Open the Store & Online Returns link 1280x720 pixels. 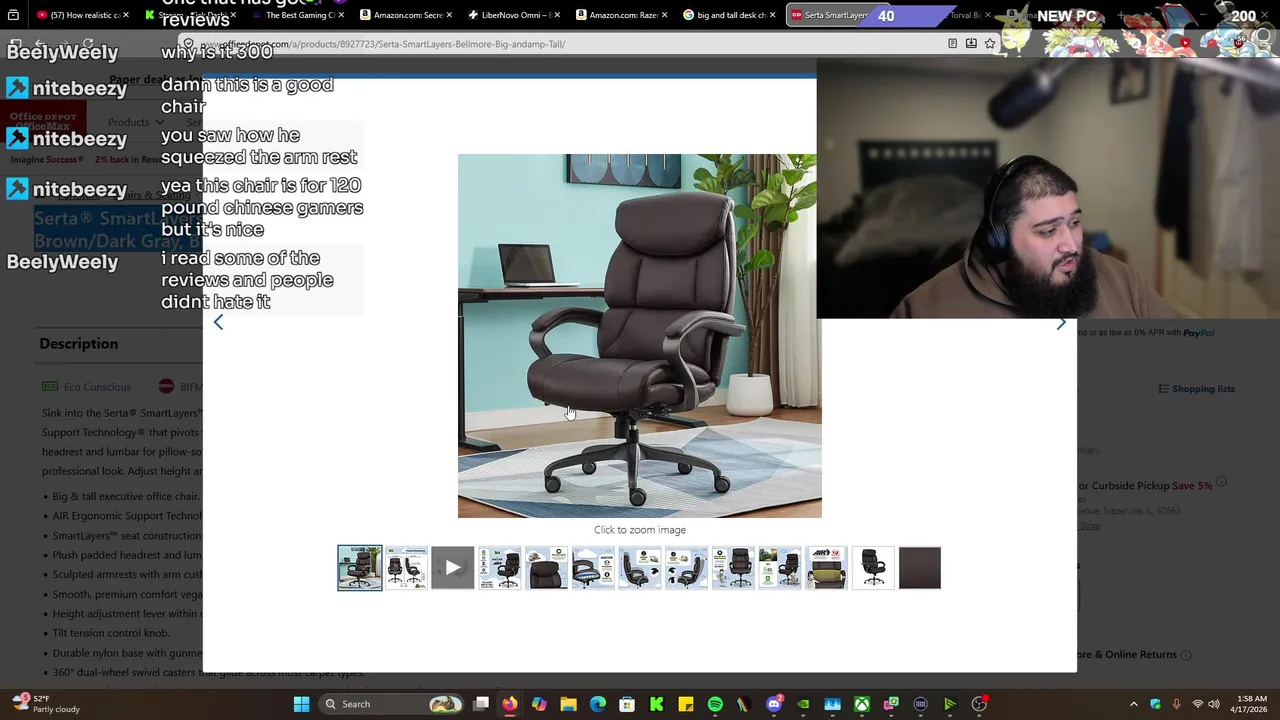point(1133,655)
